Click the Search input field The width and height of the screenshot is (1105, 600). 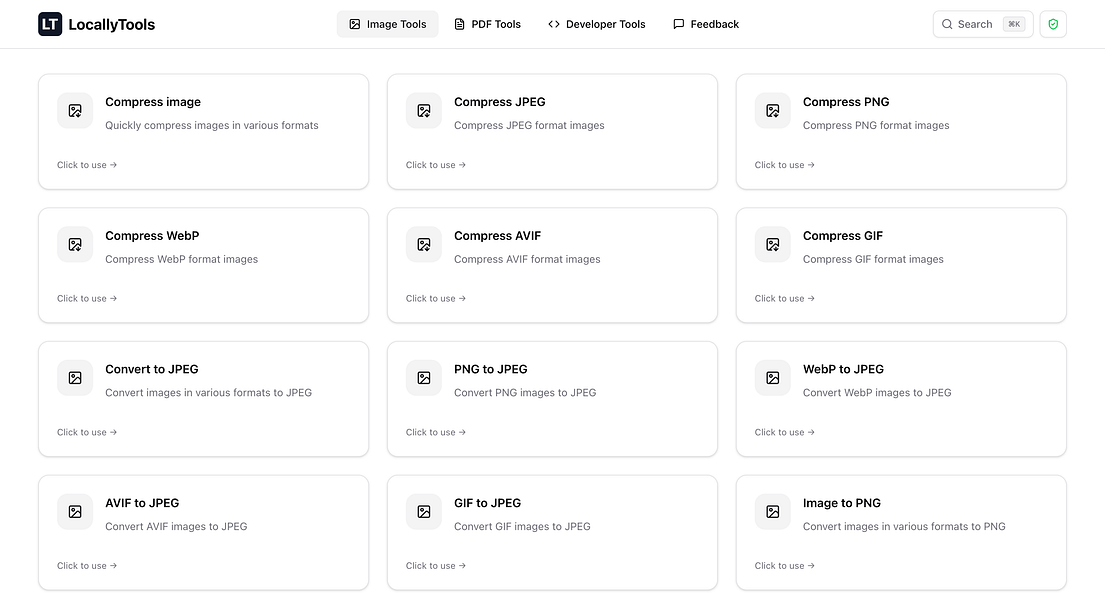click(x=983, y=23)
